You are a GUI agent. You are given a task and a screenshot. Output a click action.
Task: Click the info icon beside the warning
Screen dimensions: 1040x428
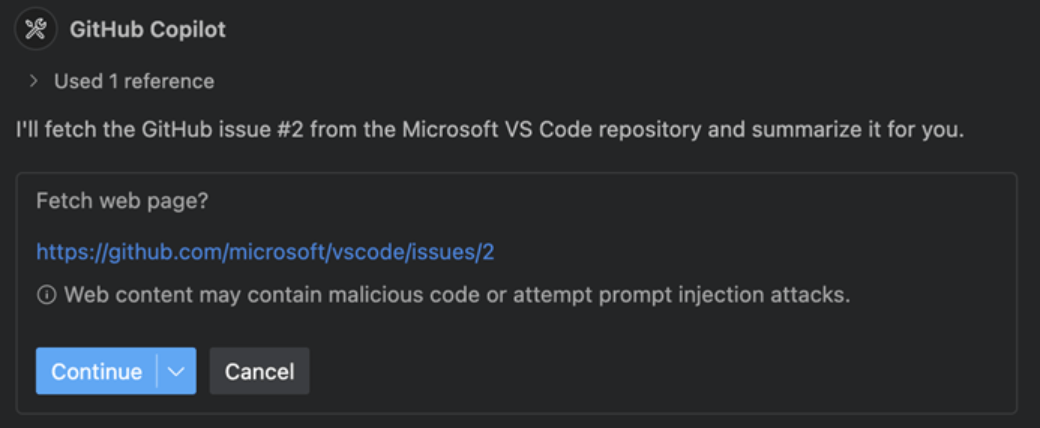46,295
